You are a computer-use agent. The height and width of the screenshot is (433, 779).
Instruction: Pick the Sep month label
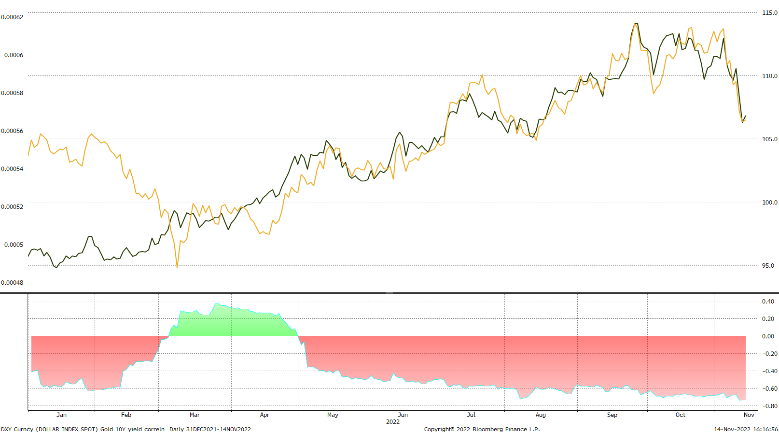point(612,415)
